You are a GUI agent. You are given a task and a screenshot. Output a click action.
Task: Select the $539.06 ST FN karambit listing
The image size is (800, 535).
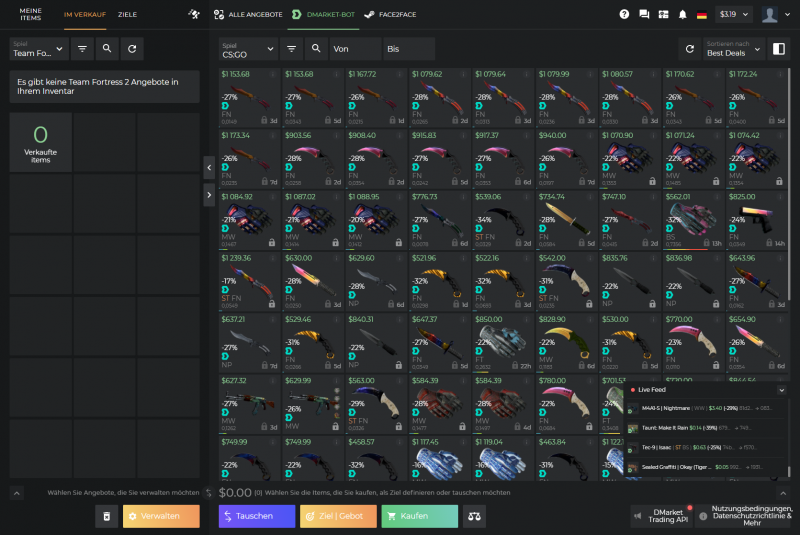click(503, 220)
